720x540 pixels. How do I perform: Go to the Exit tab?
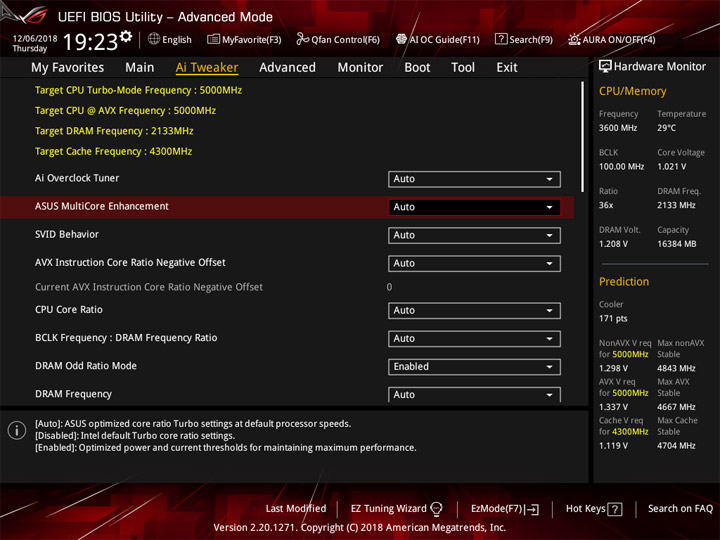coord(506,68)
